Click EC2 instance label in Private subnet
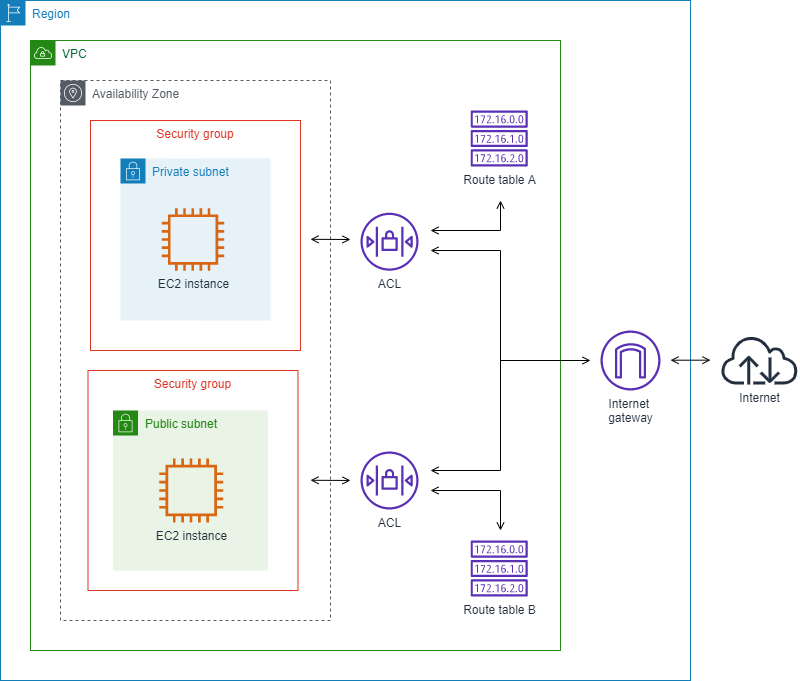This screenshot has height=681, width=800. tap(193, 284)
